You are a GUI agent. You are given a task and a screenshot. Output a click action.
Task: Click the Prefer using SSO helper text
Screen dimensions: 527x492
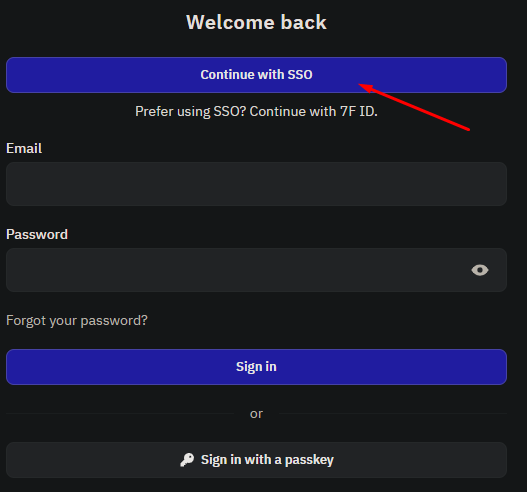[x=256, y=111]
